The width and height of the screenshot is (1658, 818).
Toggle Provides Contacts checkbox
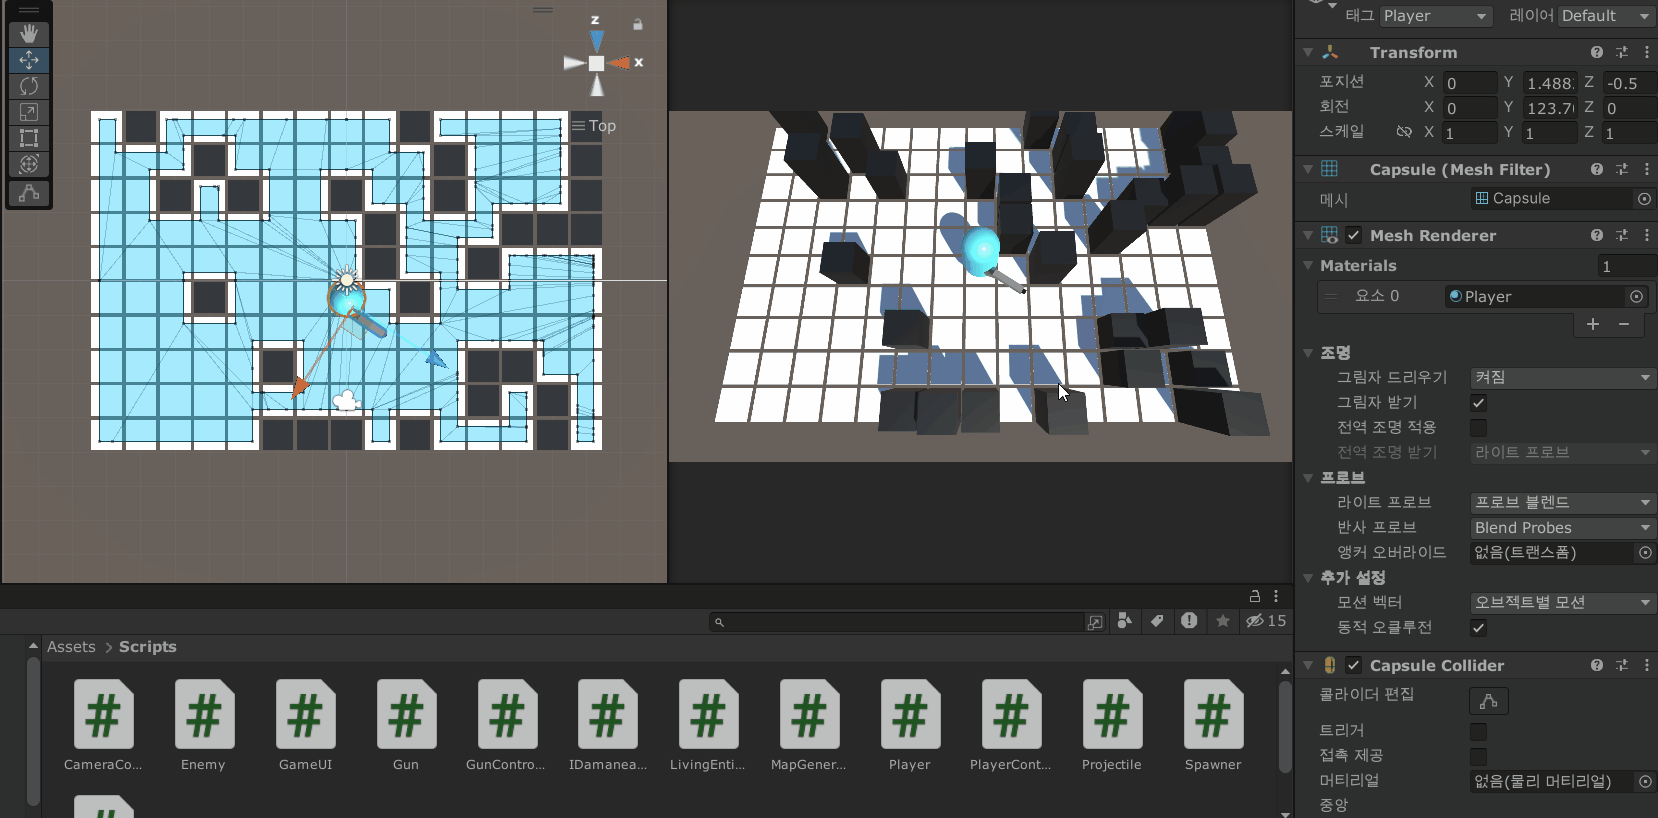click(1478, 757)
